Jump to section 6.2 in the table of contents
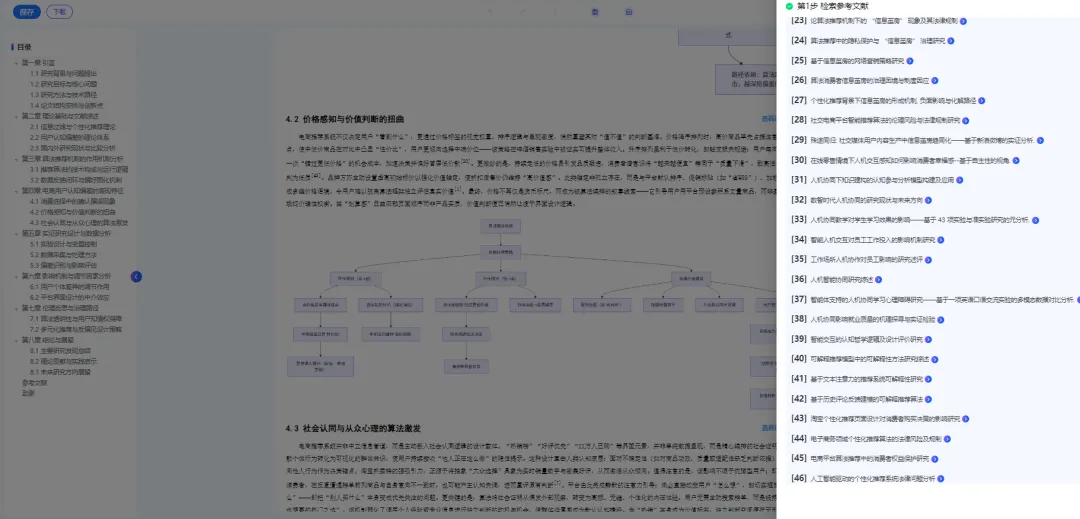Image resolution: width=1080 pixels, height=519 pixels. tap(70, 297)
